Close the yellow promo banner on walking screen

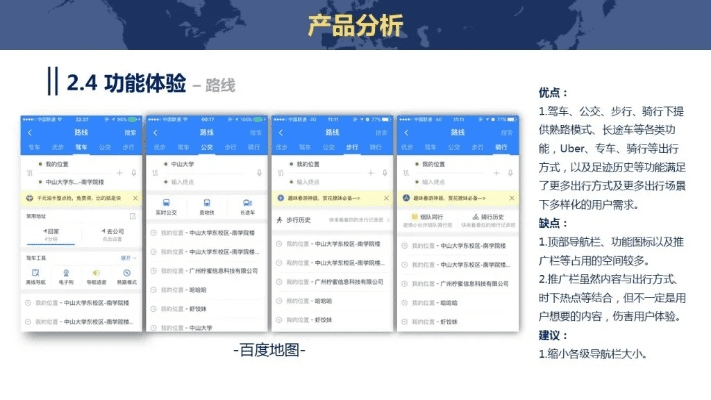(386, 198)
